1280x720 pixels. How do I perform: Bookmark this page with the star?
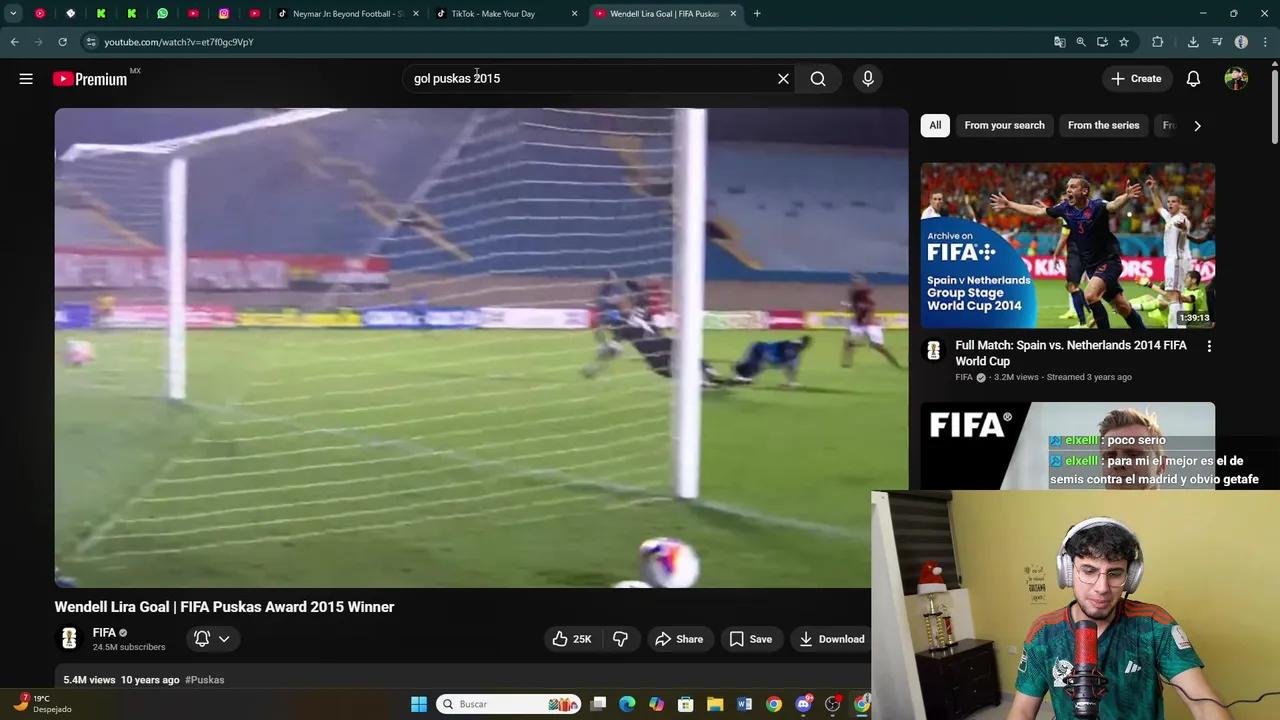point(1124,42)
